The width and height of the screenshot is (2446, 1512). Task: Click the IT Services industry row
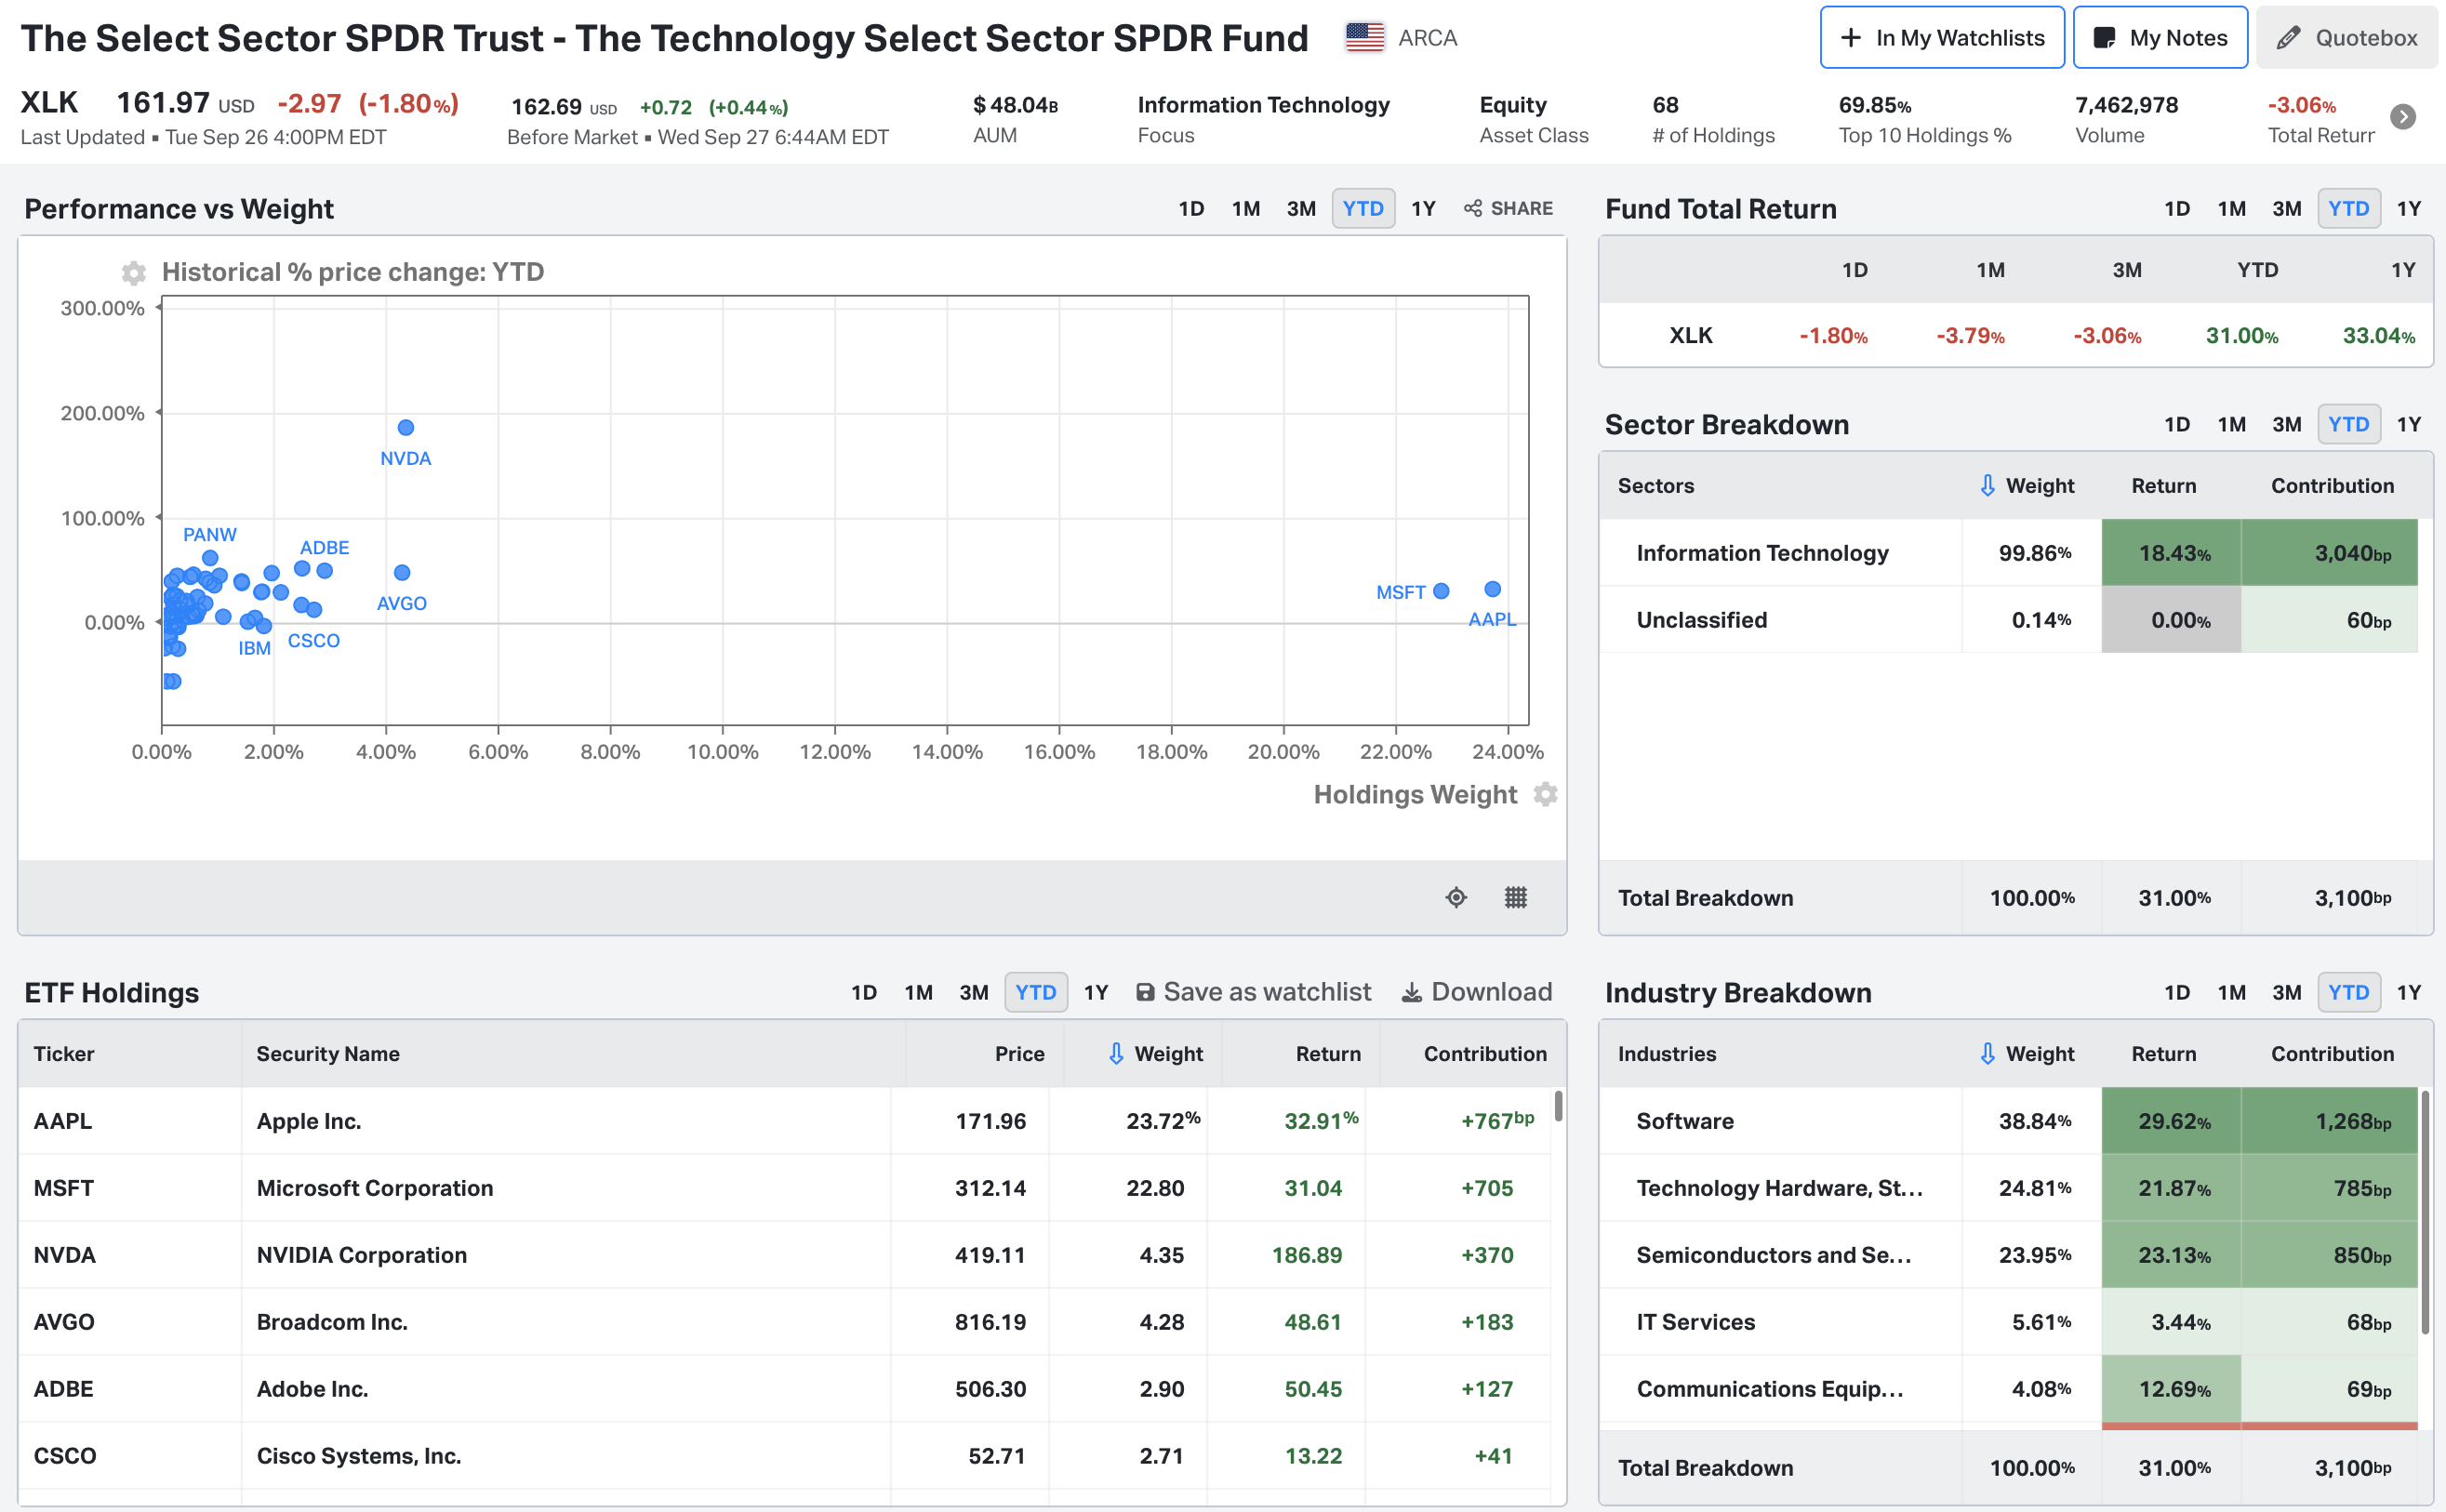pos(2008,1322)
